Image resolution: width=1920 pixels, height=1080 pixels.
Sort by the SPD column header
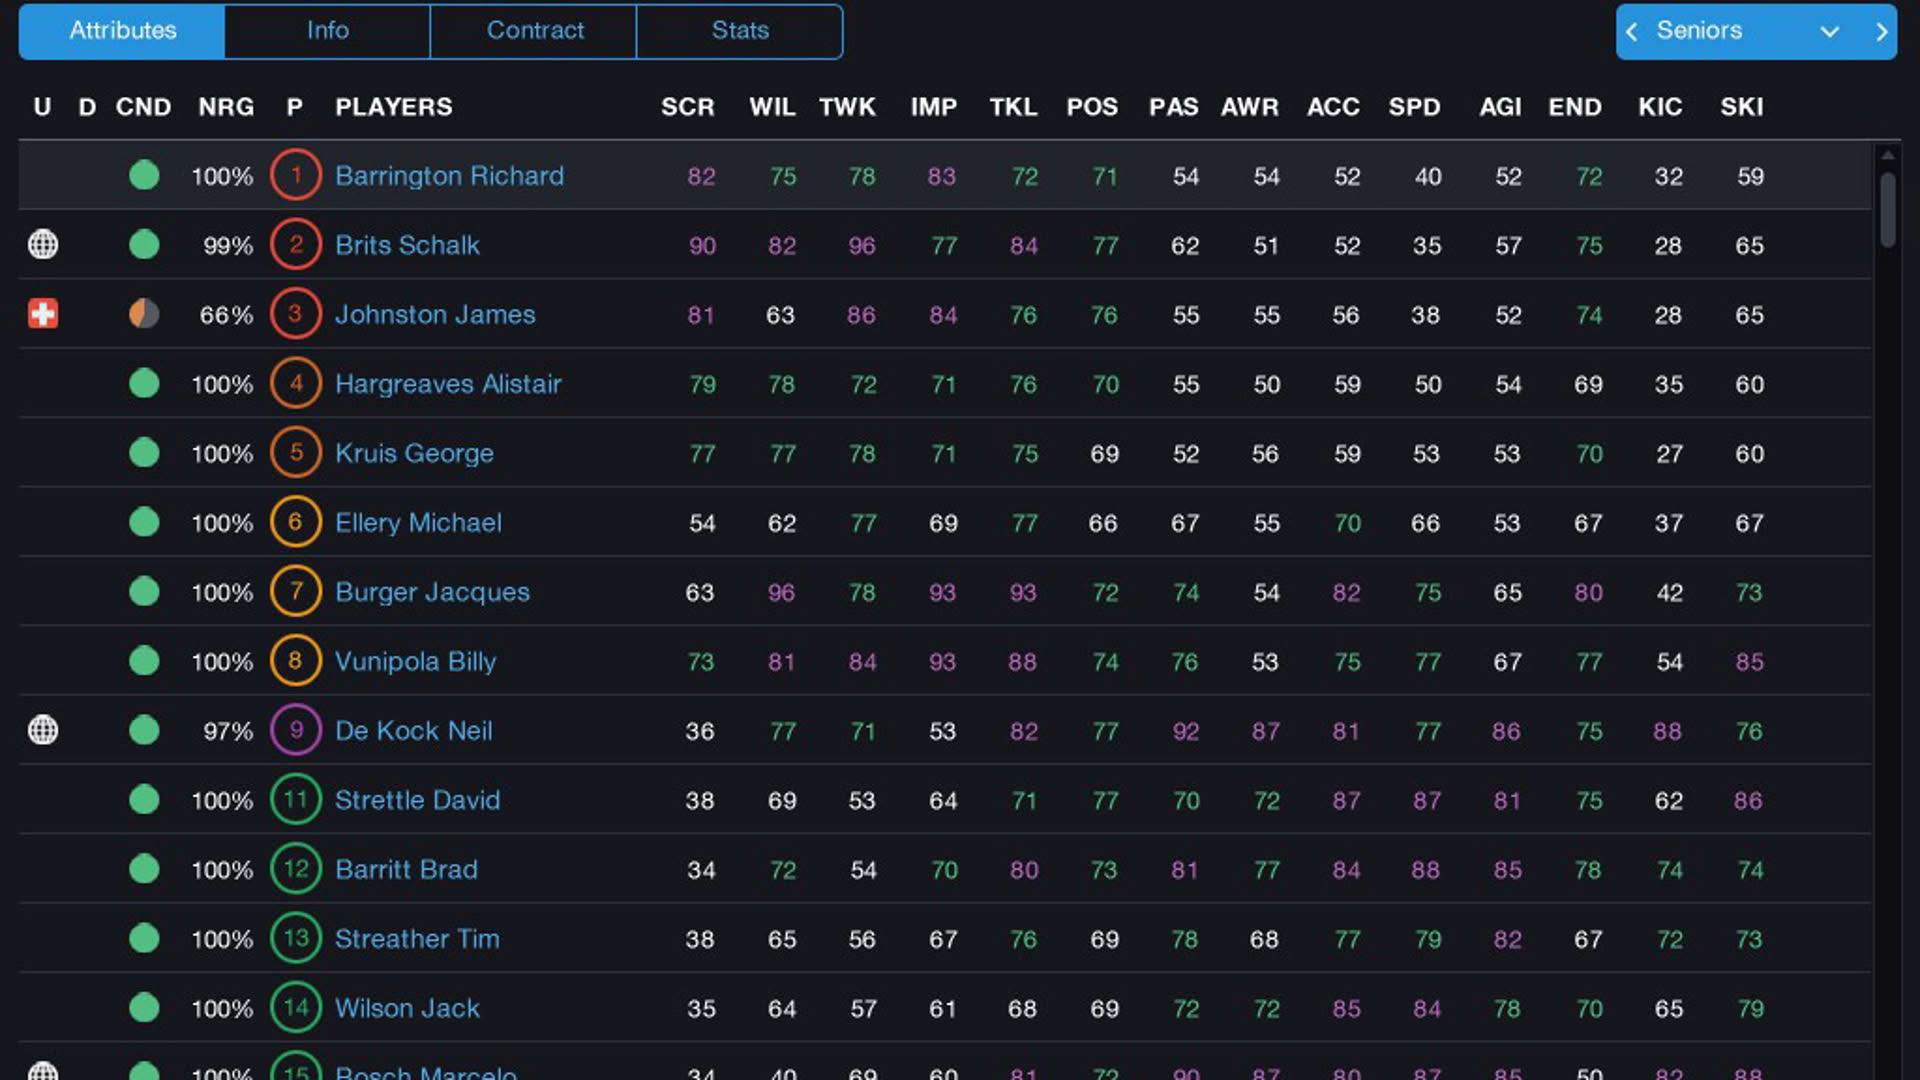click(1414, 107)
